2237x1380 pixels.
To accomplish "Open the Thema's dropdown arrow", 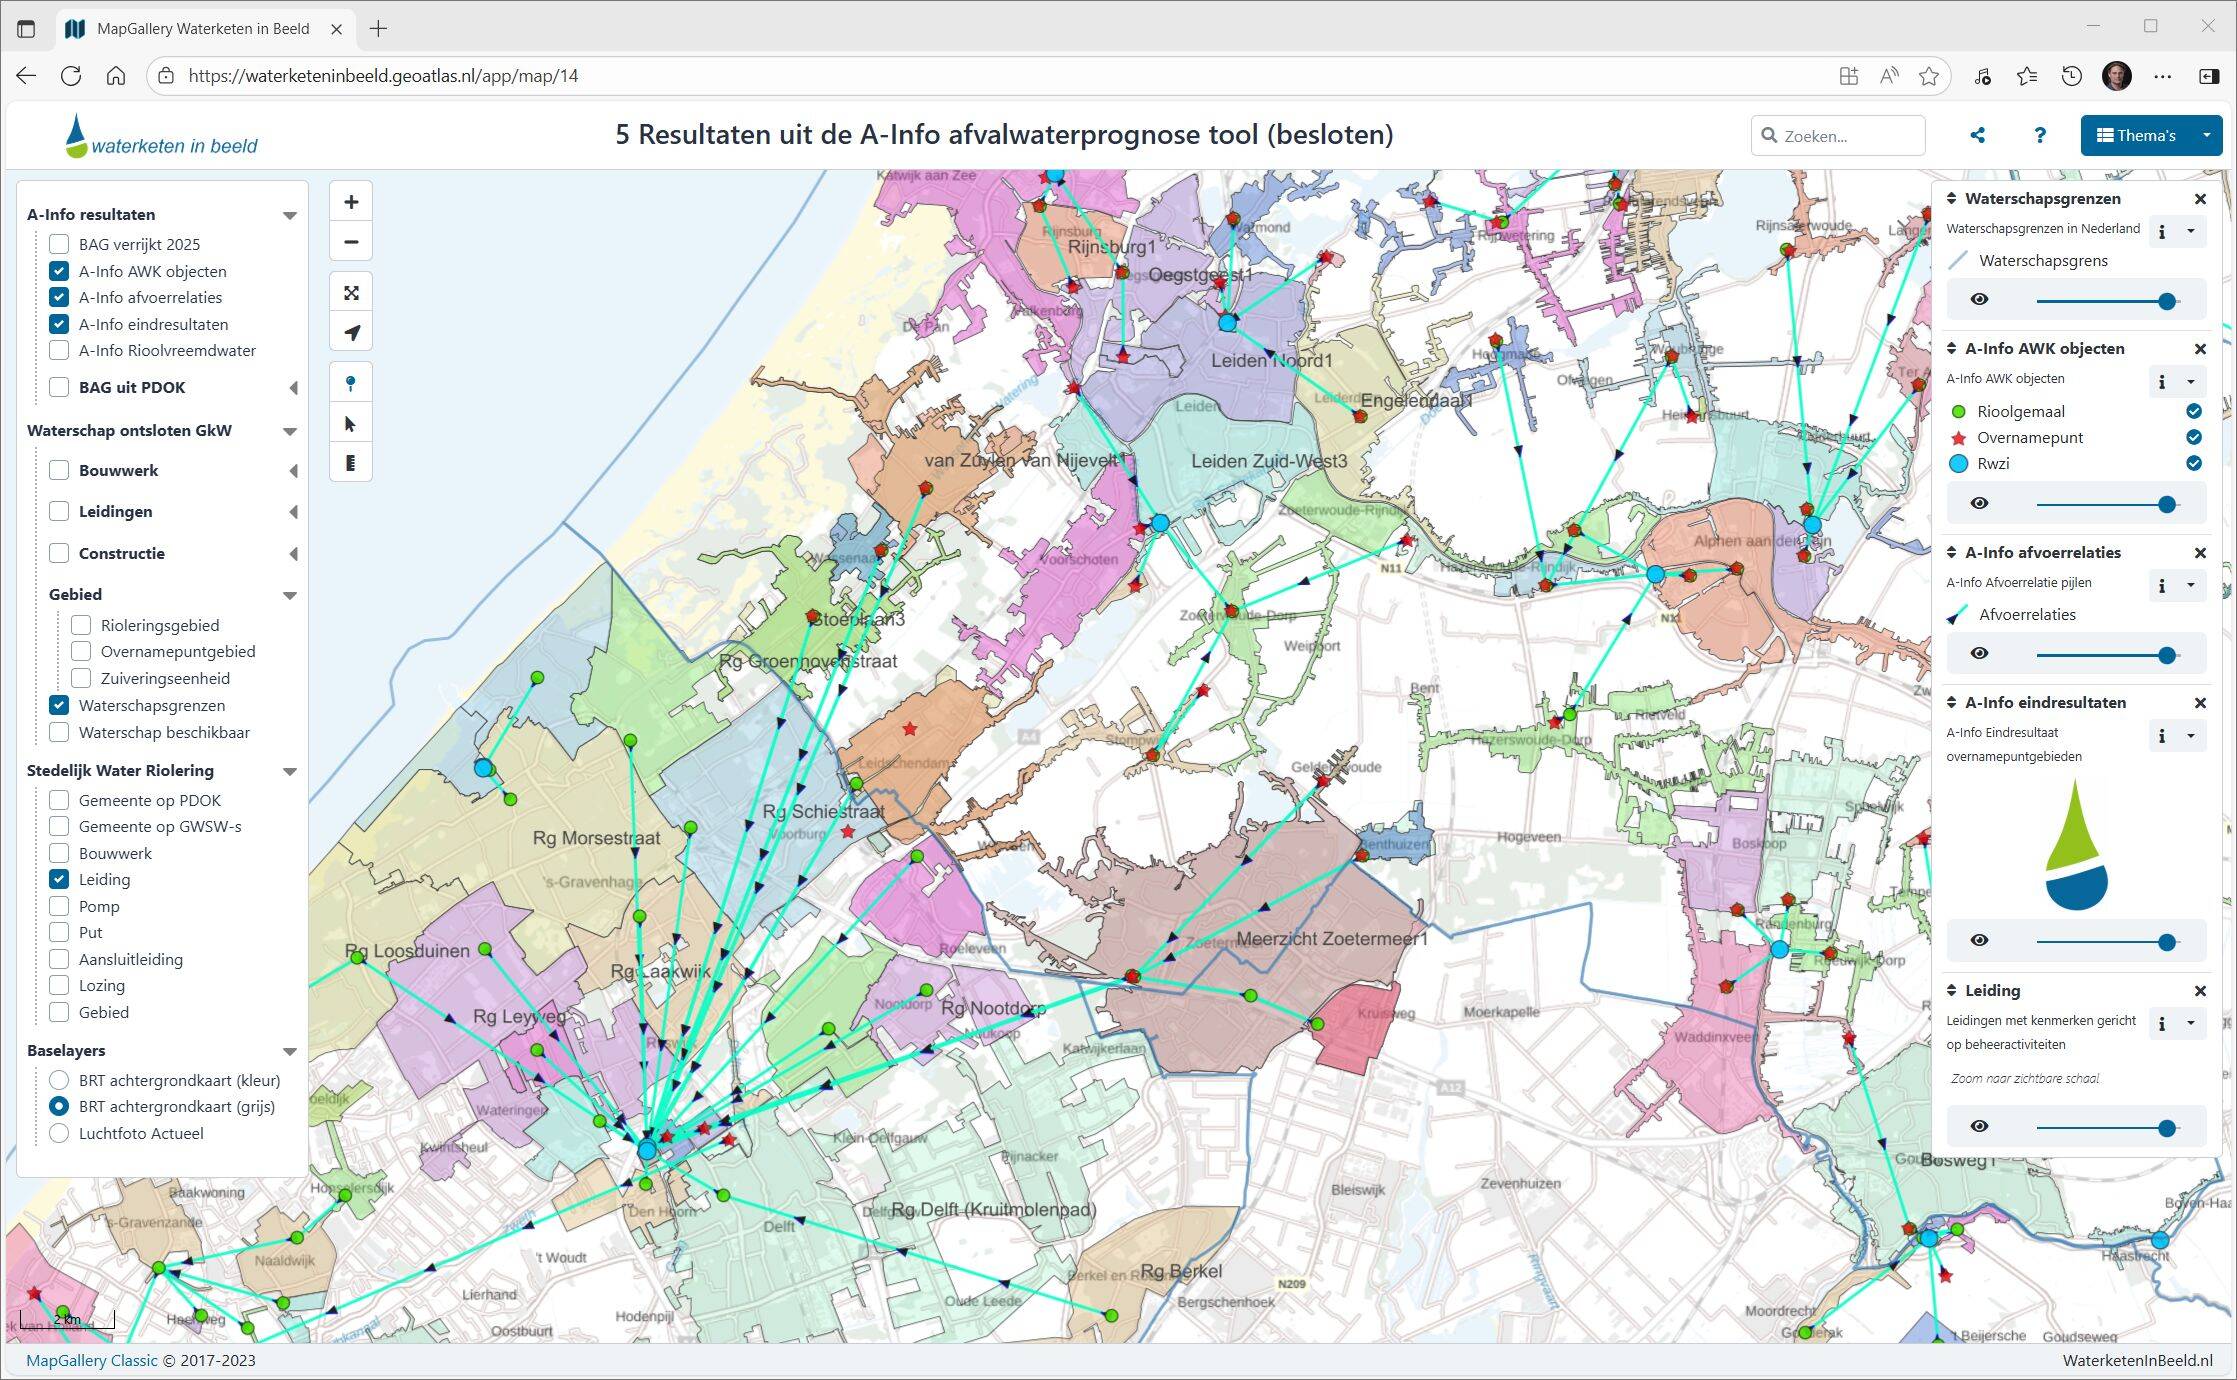I will point(2206,135).
